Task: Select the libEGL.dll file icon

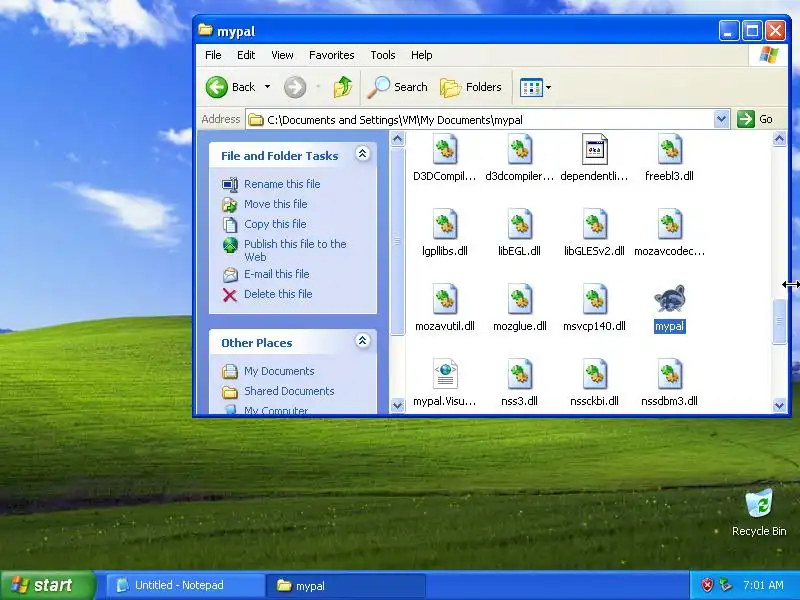Action: (519, 224)
